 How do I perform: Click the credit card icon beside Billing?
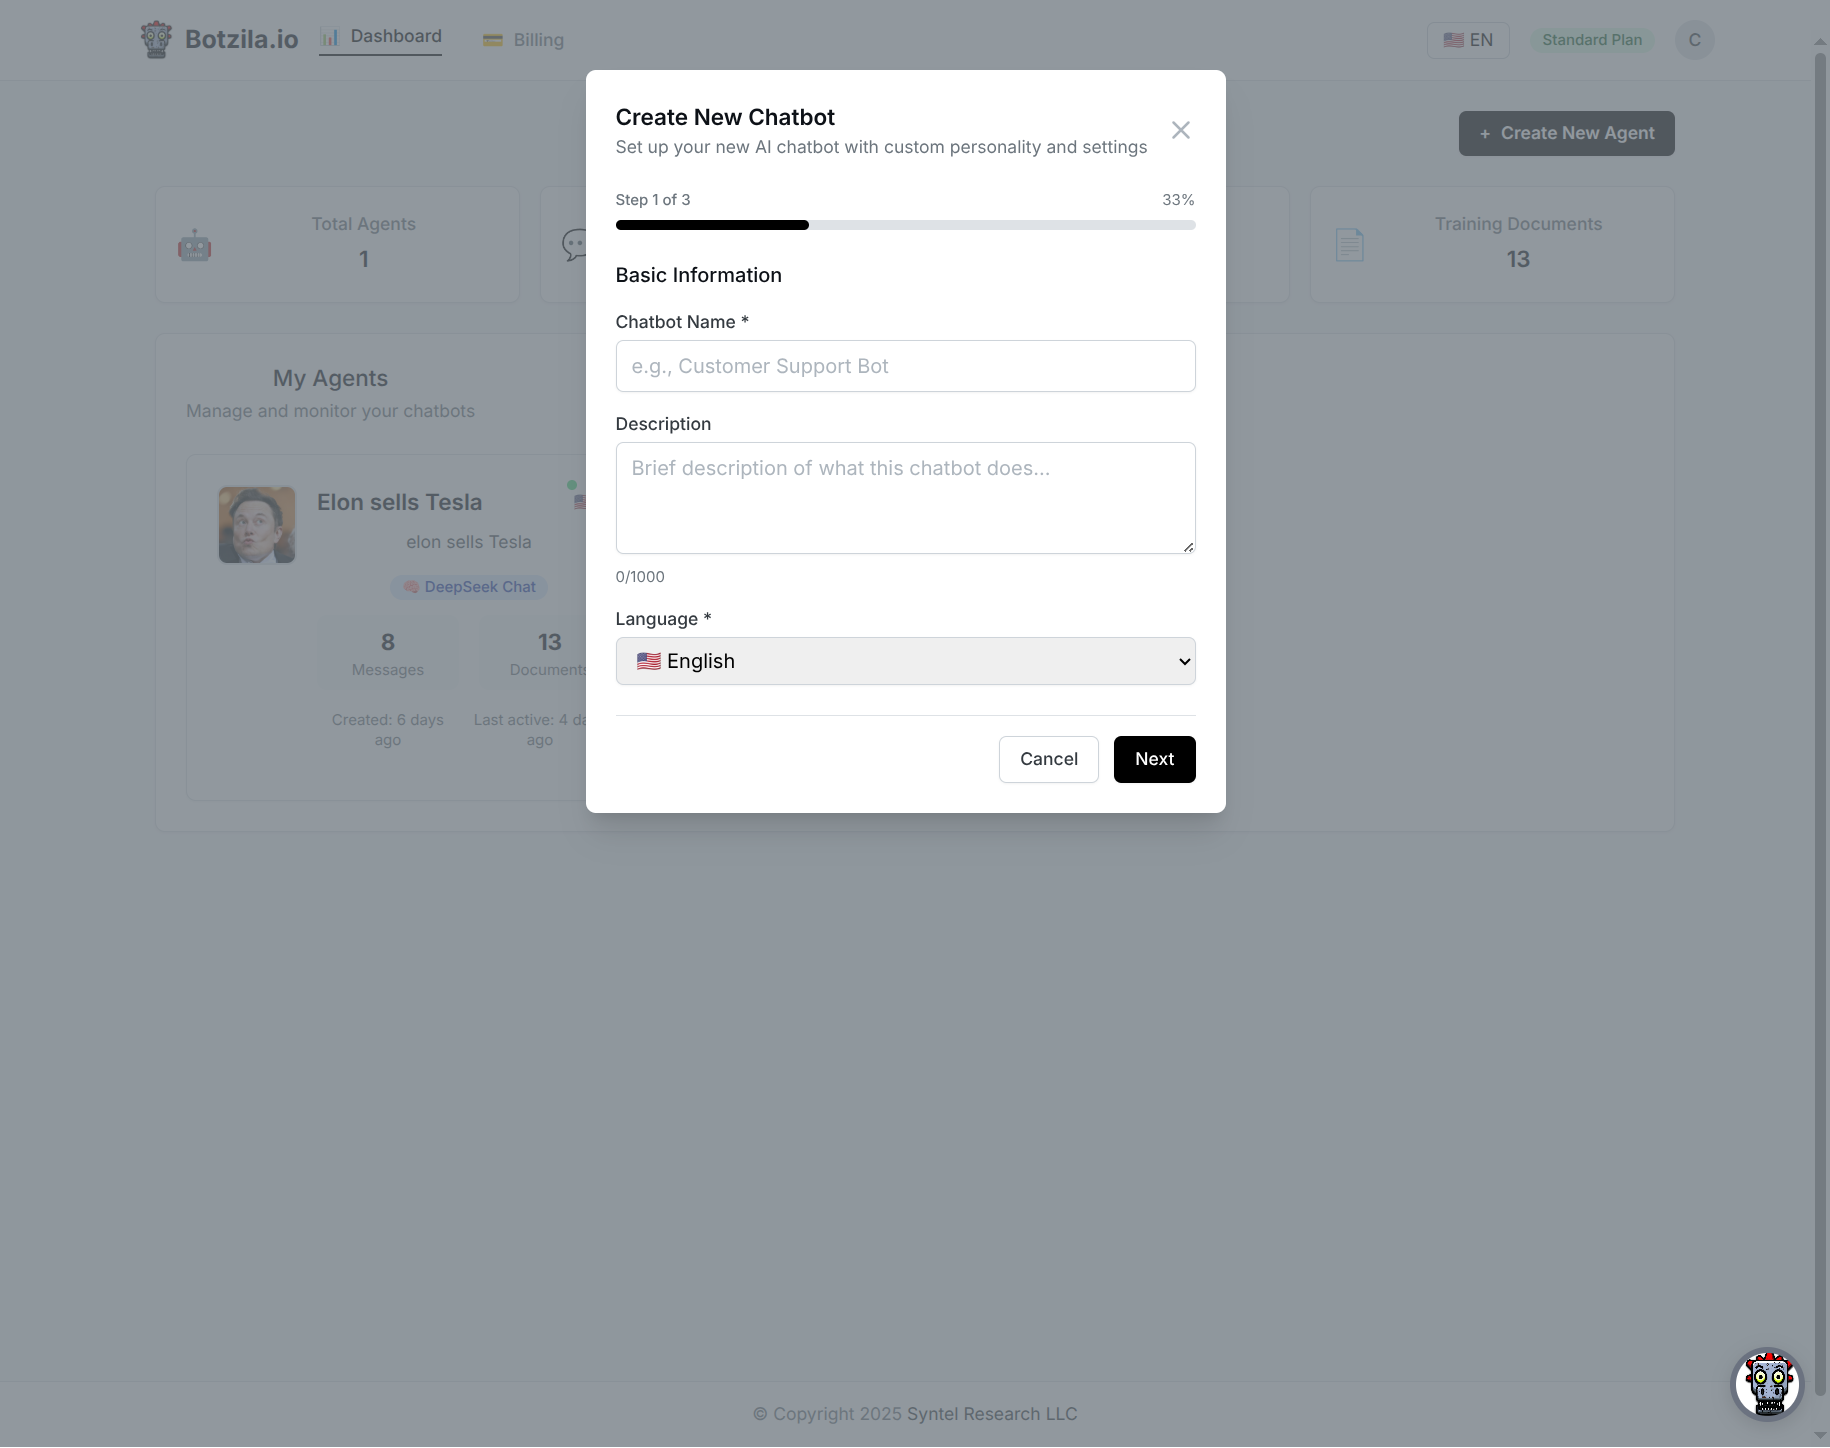coord(492,40)
